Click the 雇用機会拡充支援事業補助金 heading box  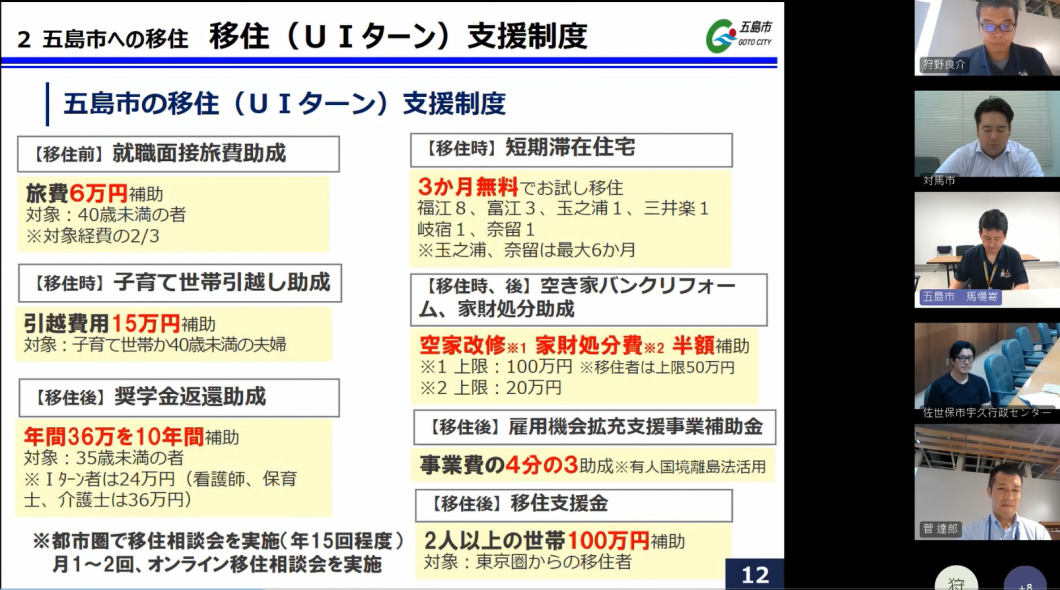pos(594,427)
